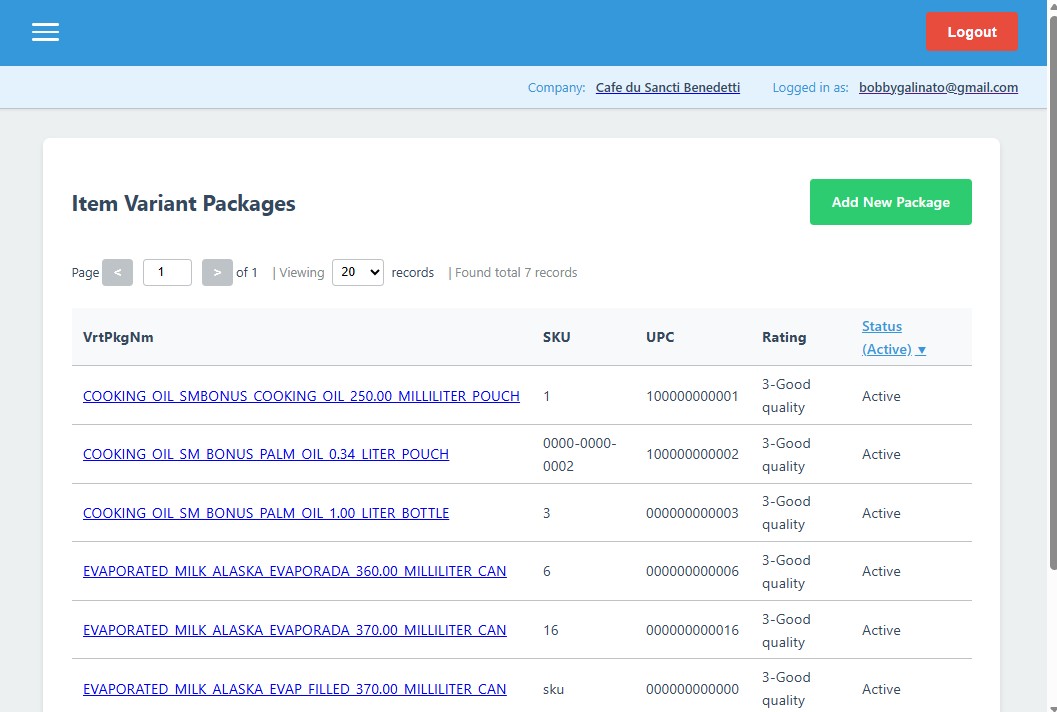Image resolution: width=1057 pixels, height=712 pixels.
Task: Click the Rating column header
Action: pos(784,337)
